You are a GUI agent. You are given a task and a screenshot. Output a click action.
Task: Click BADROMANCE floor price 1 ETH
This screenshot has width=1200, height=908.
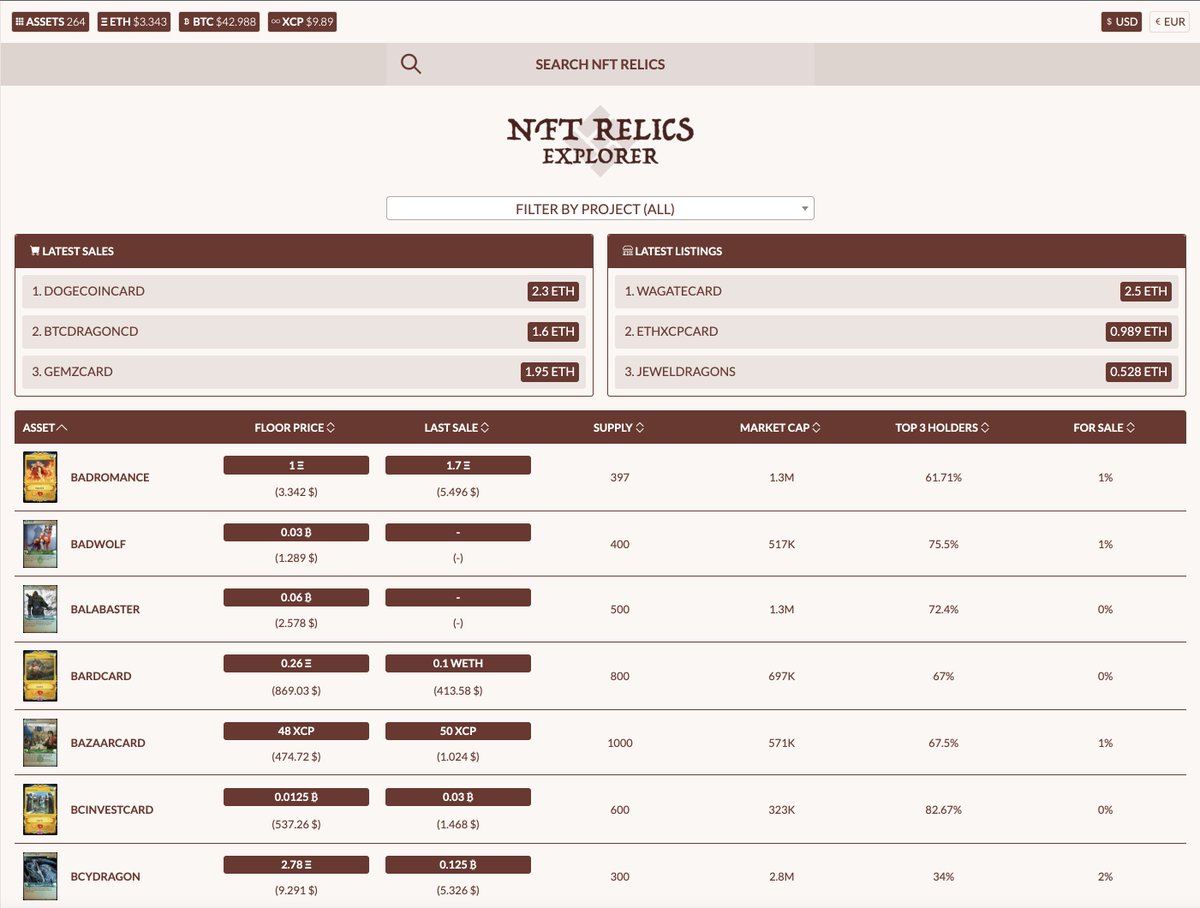click(x=296, y=465)
